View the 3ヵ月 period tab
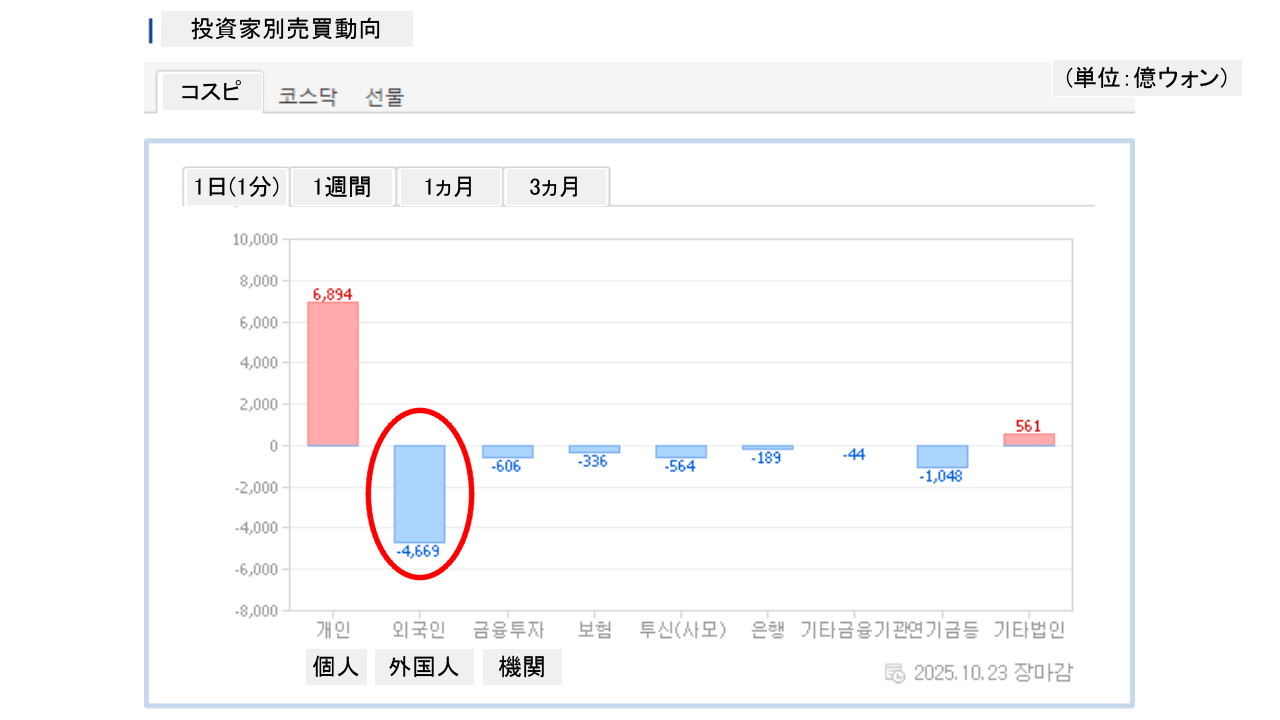Screen dimensions: 1280x720 pos(555,187)
